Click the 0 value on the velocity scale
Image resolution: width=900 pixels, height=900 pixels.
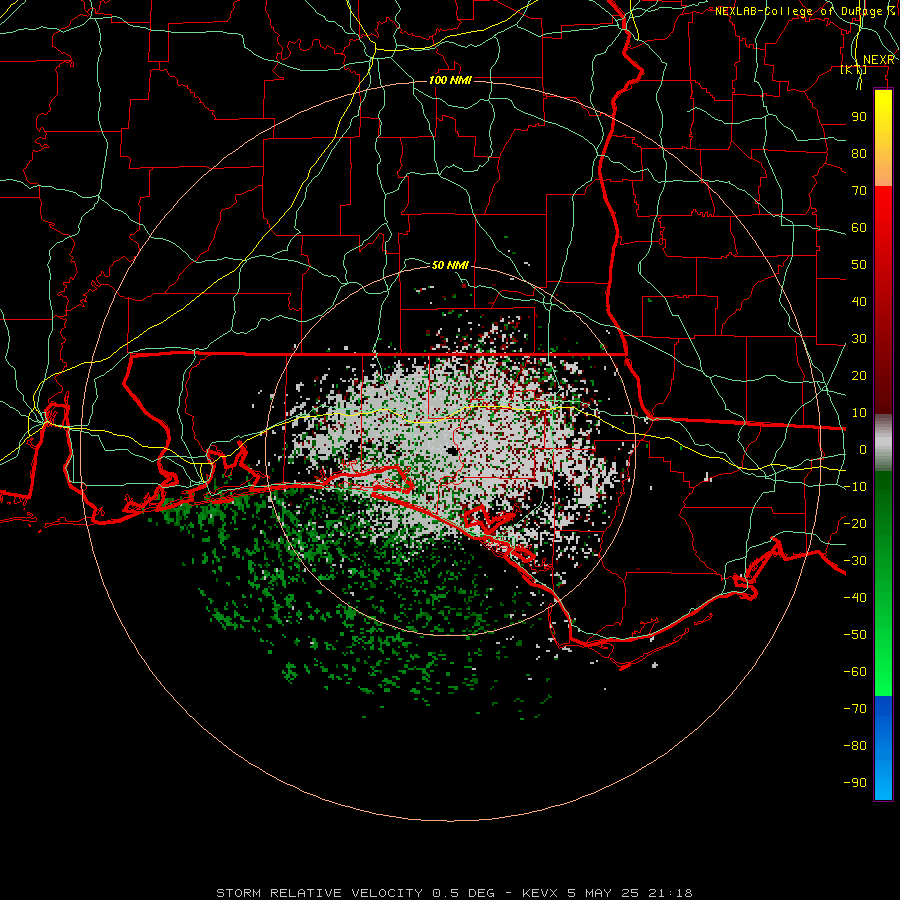[x=863, y=449]
